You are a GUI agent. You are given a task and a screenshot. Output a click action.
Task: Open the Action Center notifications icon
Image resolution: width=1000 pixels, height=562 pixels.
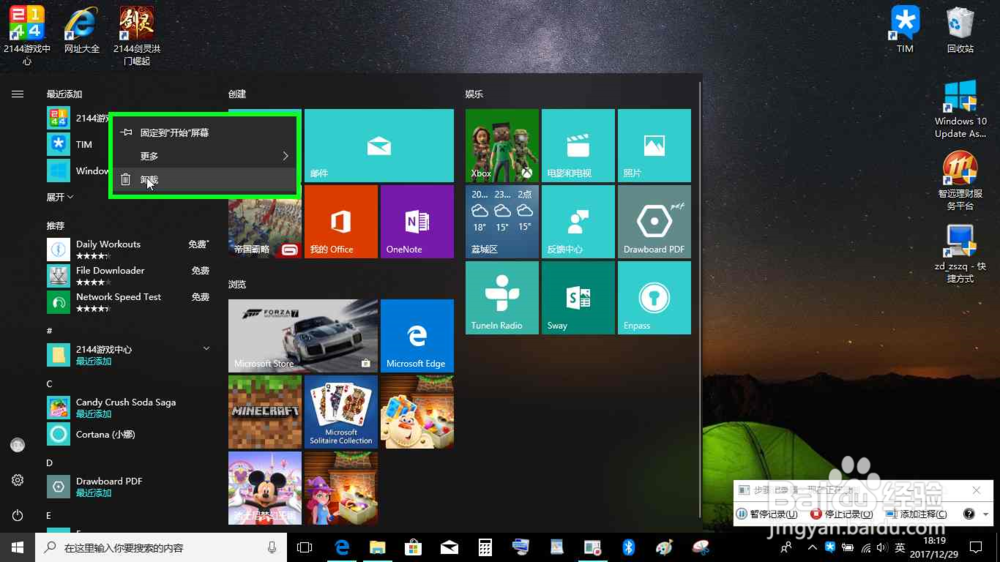pos(976,547)
